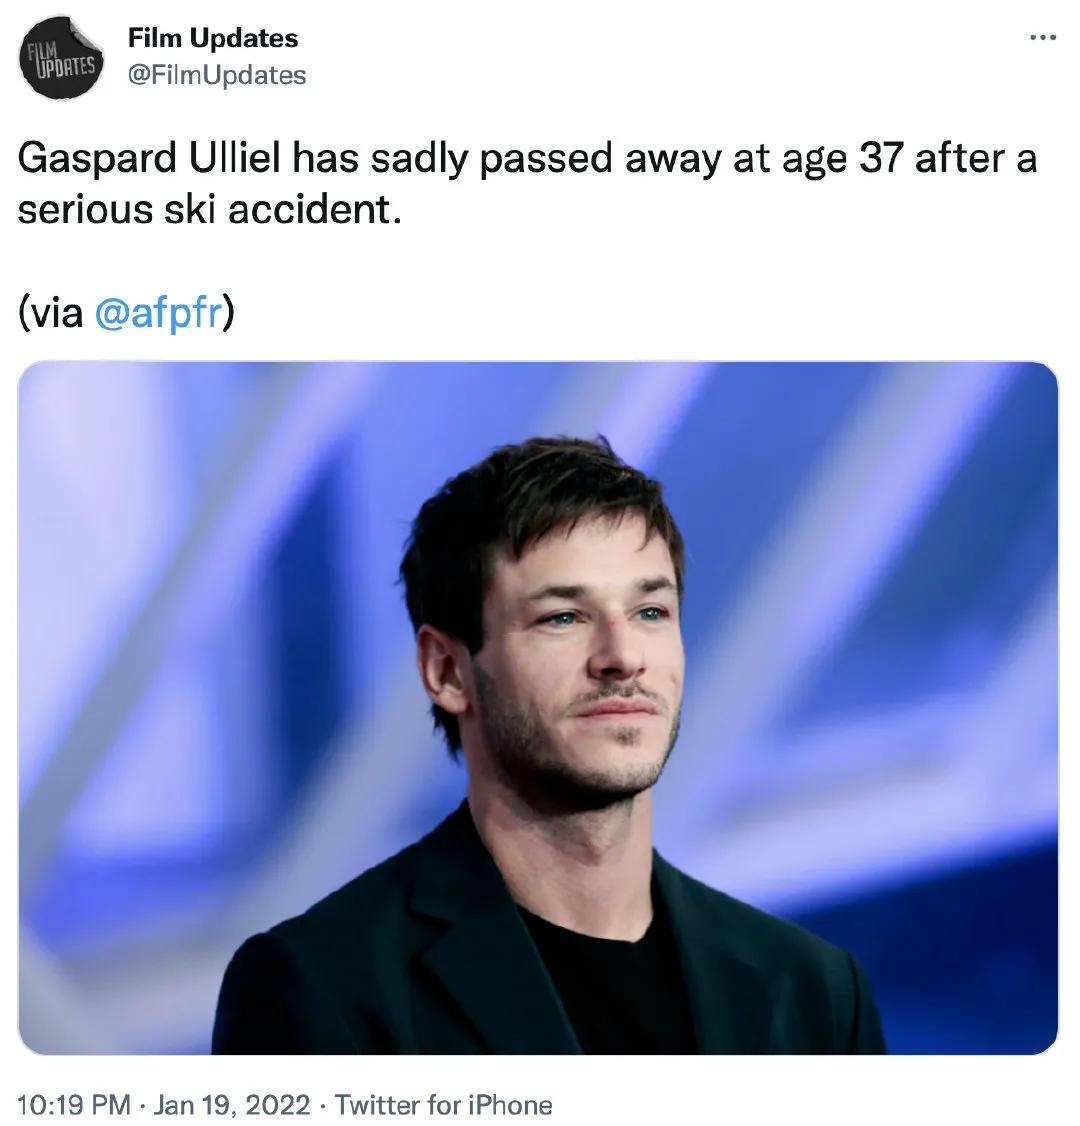Image resolution: width=1080 pixels, height=1126 pixels.
Task: Select the Twitter for iPhone source label
Action: 444,1106
